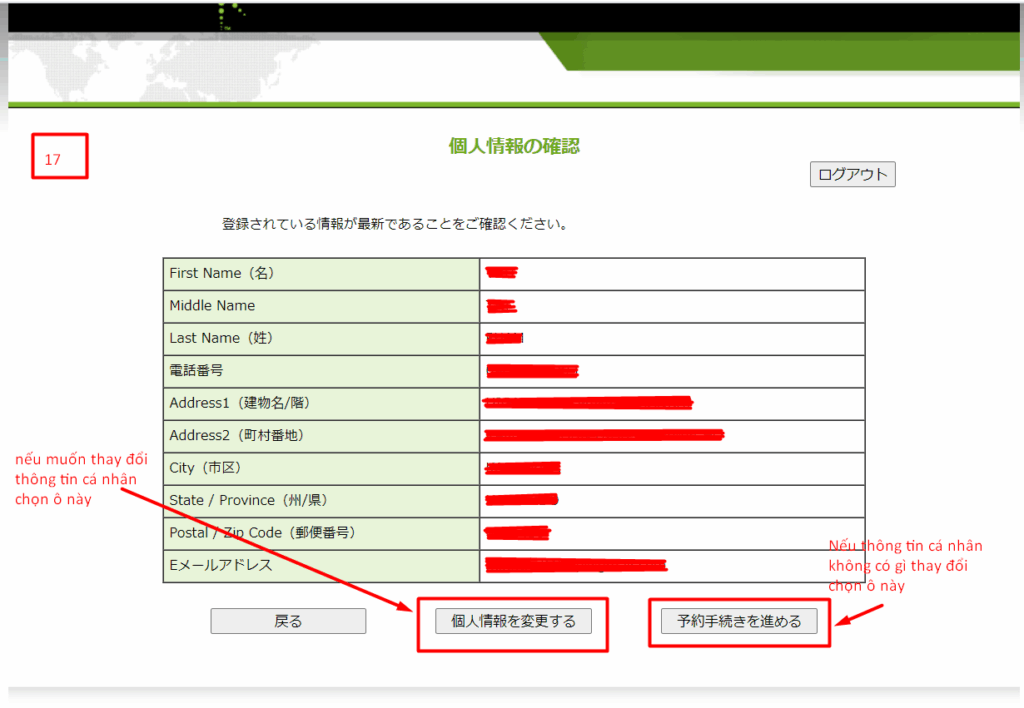Proceed with the 予約手続きを進める button
Screen dimensions: 1024x708
(x=739, y=621)
